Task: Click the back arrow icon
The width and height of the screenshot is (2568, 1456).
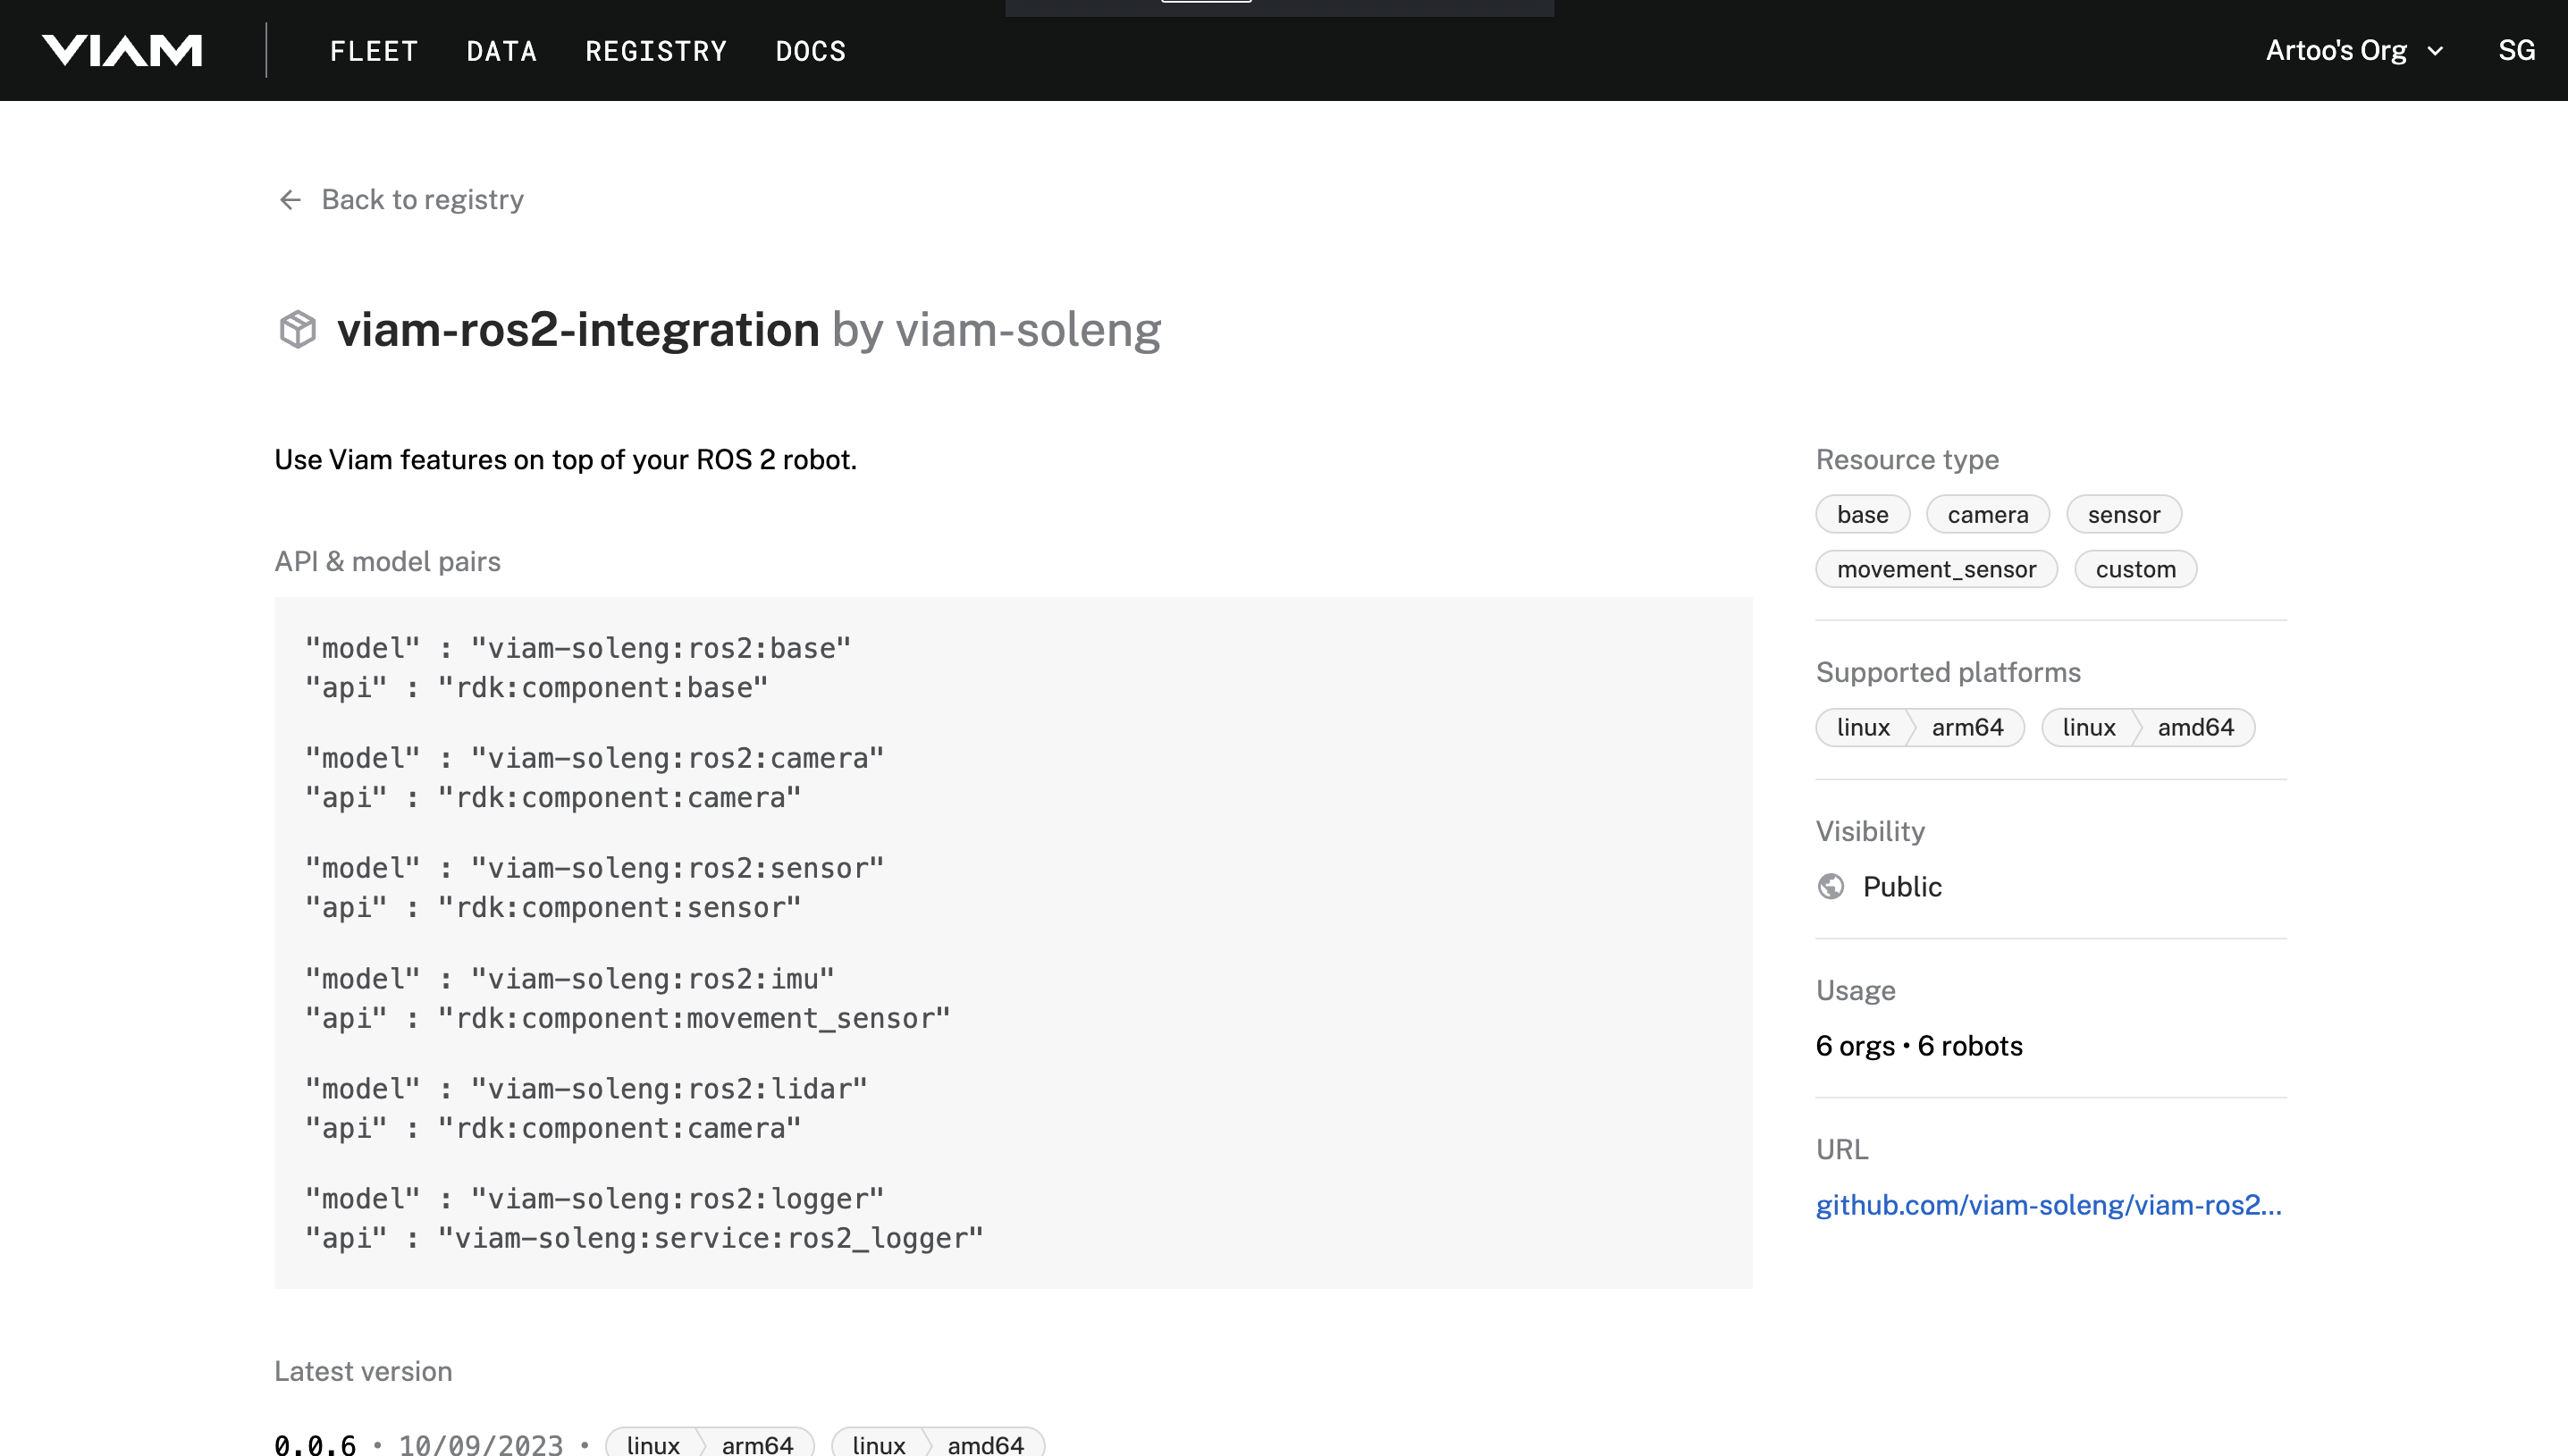Action: tap(290, 200)
